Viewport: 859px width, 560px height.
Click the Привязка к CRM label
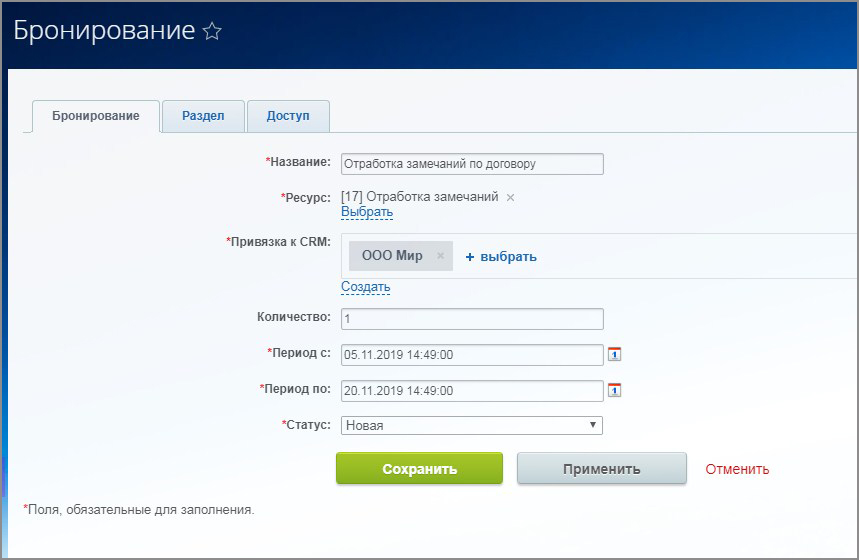(x=278, y=242)
